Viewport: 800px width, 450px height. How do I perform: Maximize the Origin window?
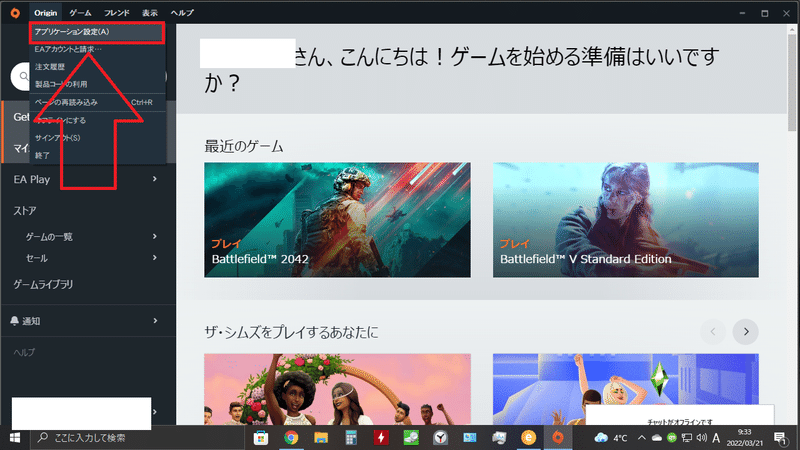click(764, 13)
